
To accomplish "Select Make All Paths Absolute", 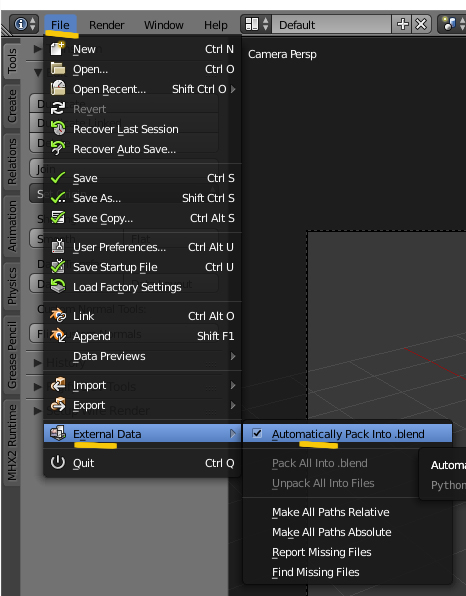I will click(x=347, y=532).
